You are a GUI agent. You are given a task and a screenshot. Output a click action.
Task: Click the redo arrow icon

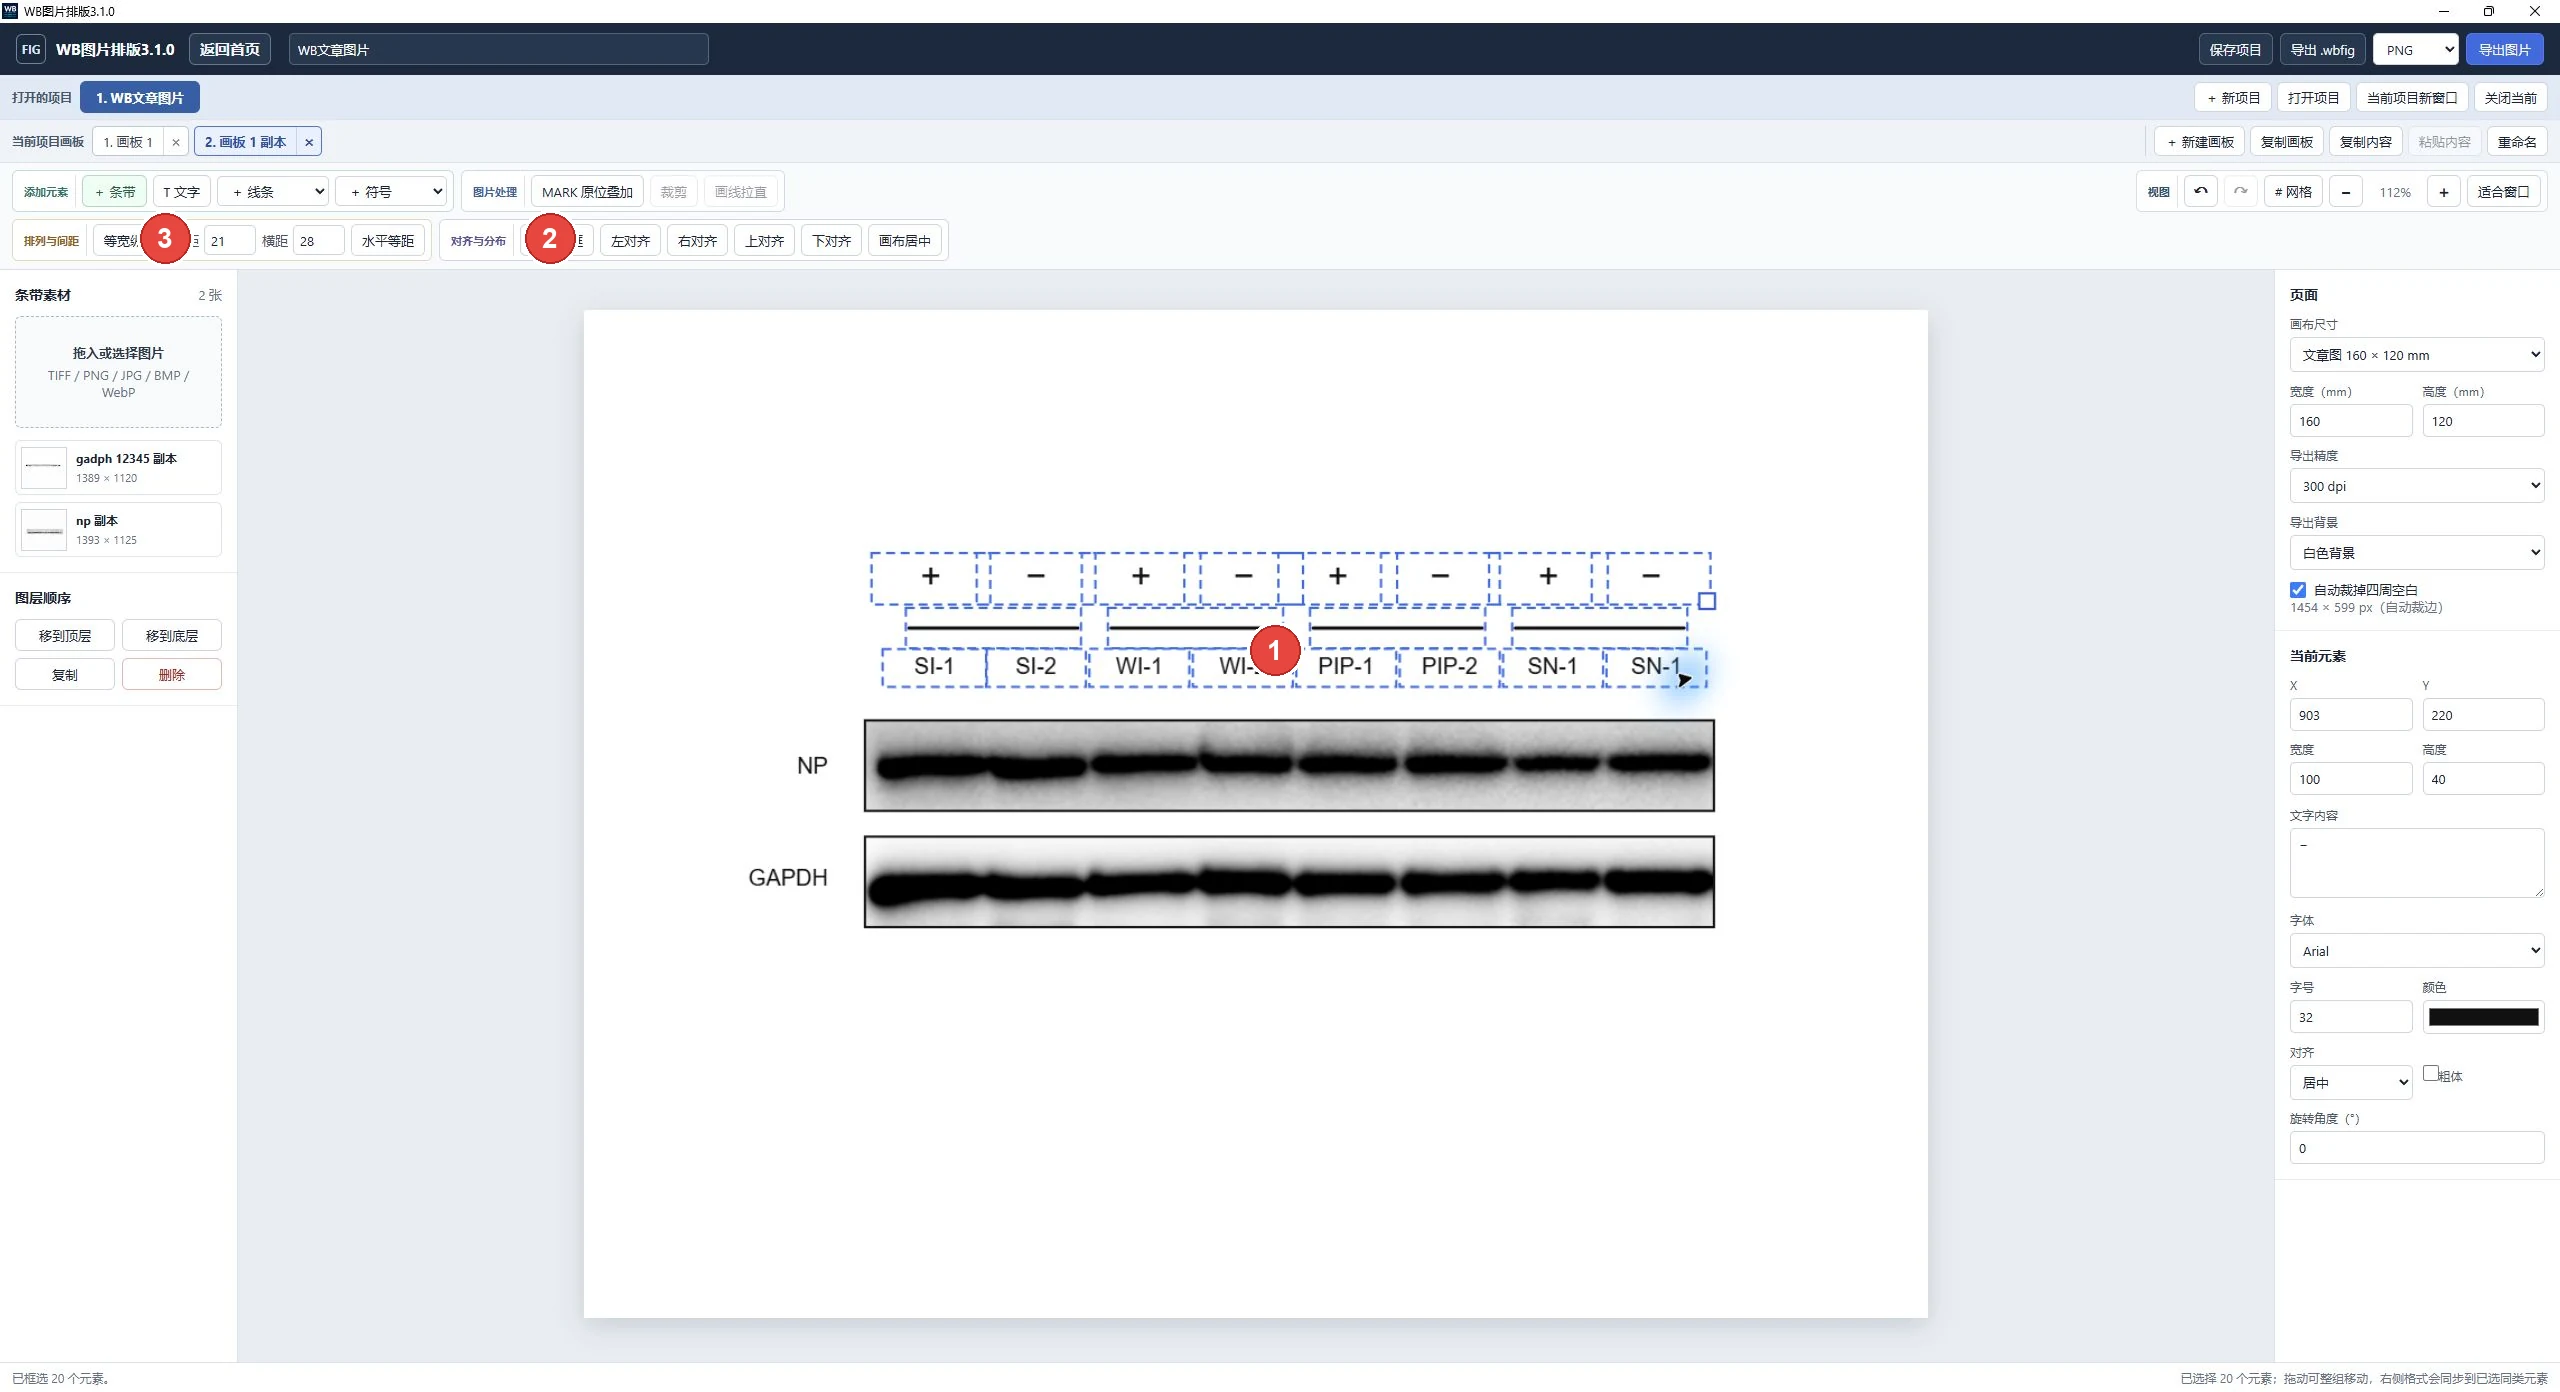click(2241, 192)
